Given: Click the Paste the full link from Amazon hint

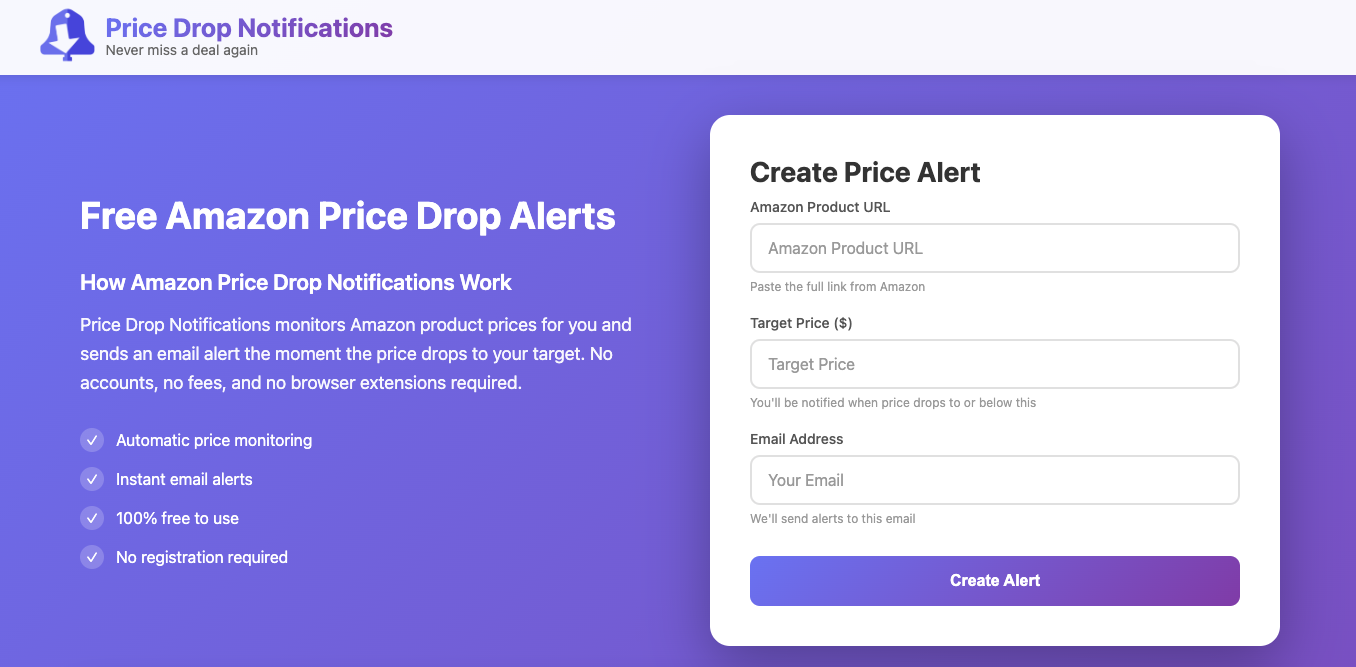Looking at the screenshot, I should click(x=837, y=286).
